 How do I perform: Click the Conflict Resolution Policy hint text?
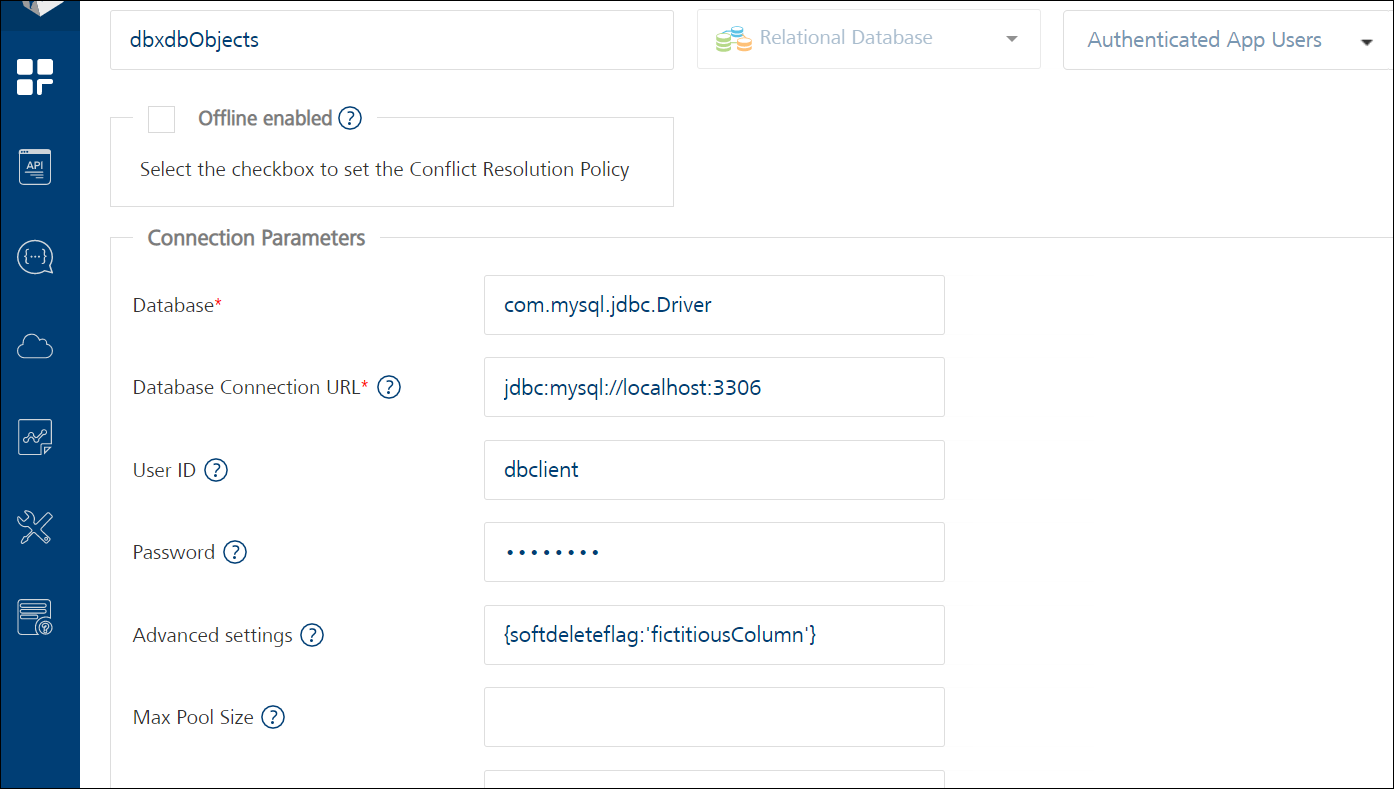(x=385, y=169)
